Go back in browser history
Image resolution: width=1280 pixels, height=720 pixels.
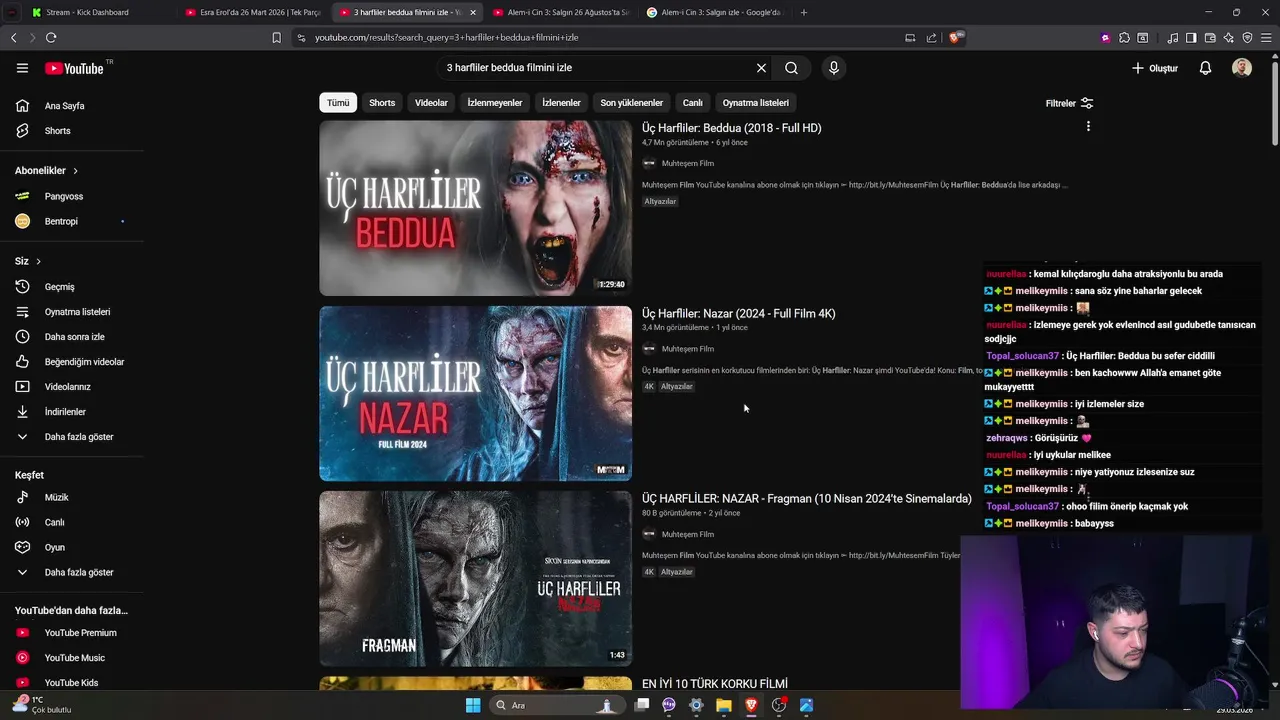point(14,37)
